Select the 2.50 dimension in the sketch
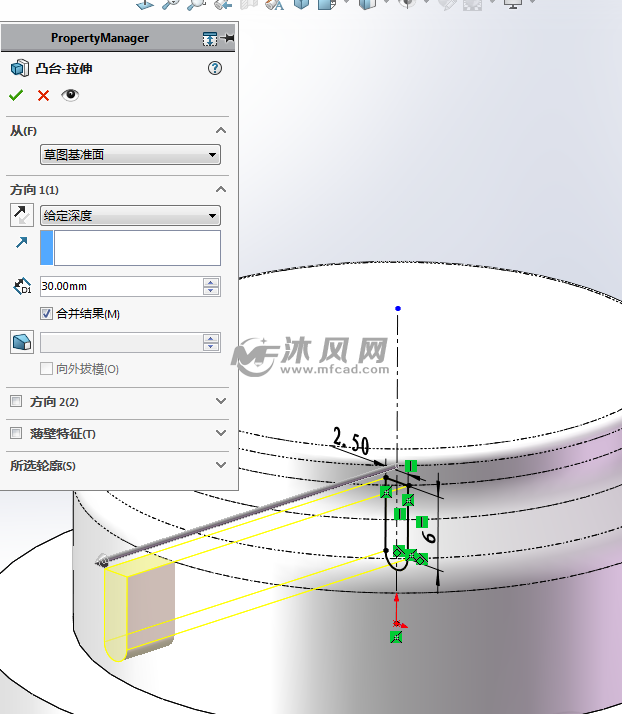This screenshot has width=622, height=714. point(351,441)
